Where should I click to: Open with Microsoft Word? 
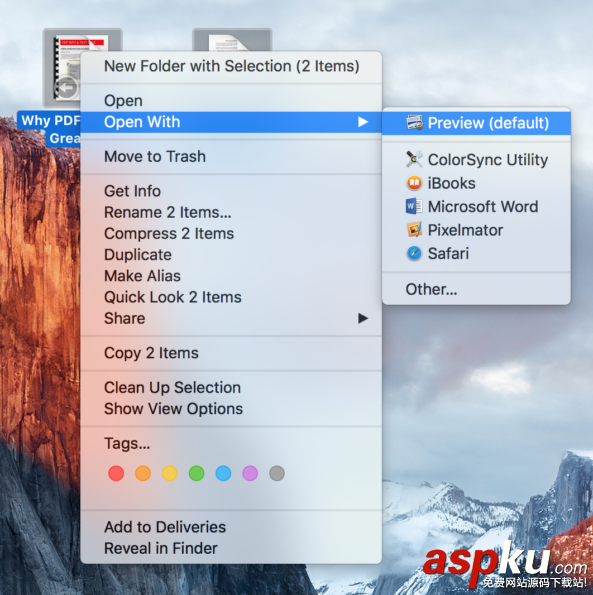[476, 206]
